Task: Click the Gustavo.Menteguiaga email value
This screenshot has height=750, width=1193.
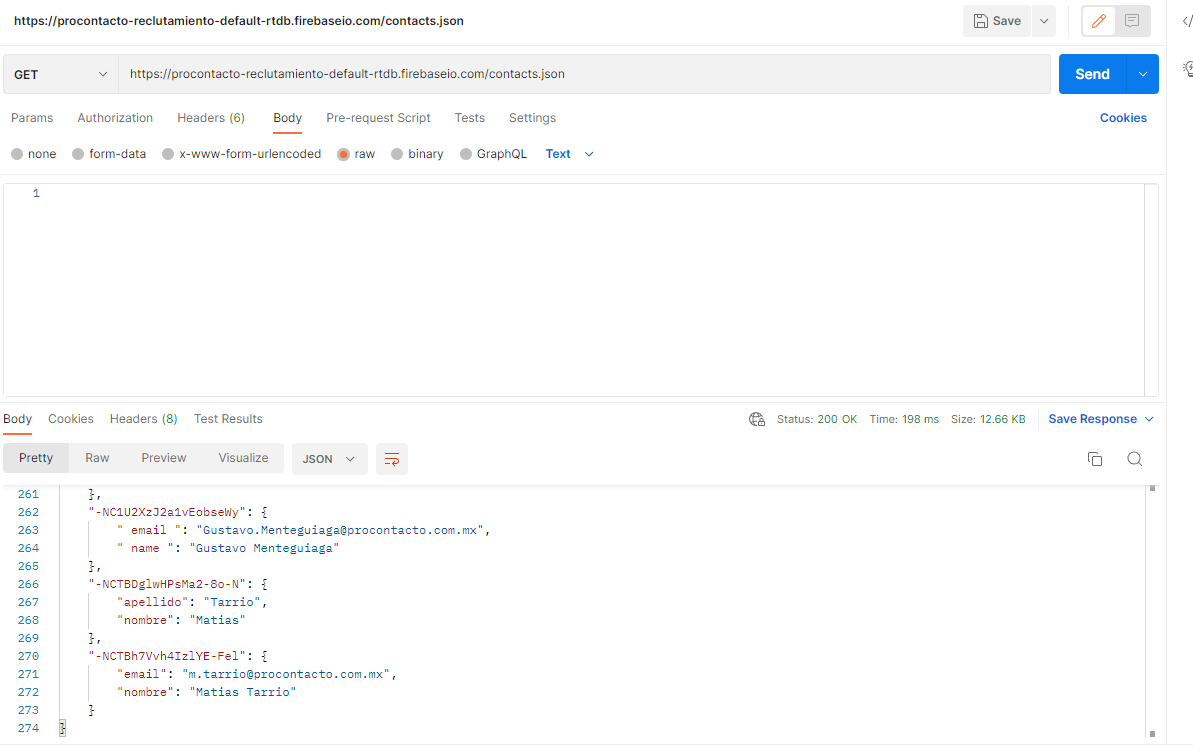Action: point(340,531)
